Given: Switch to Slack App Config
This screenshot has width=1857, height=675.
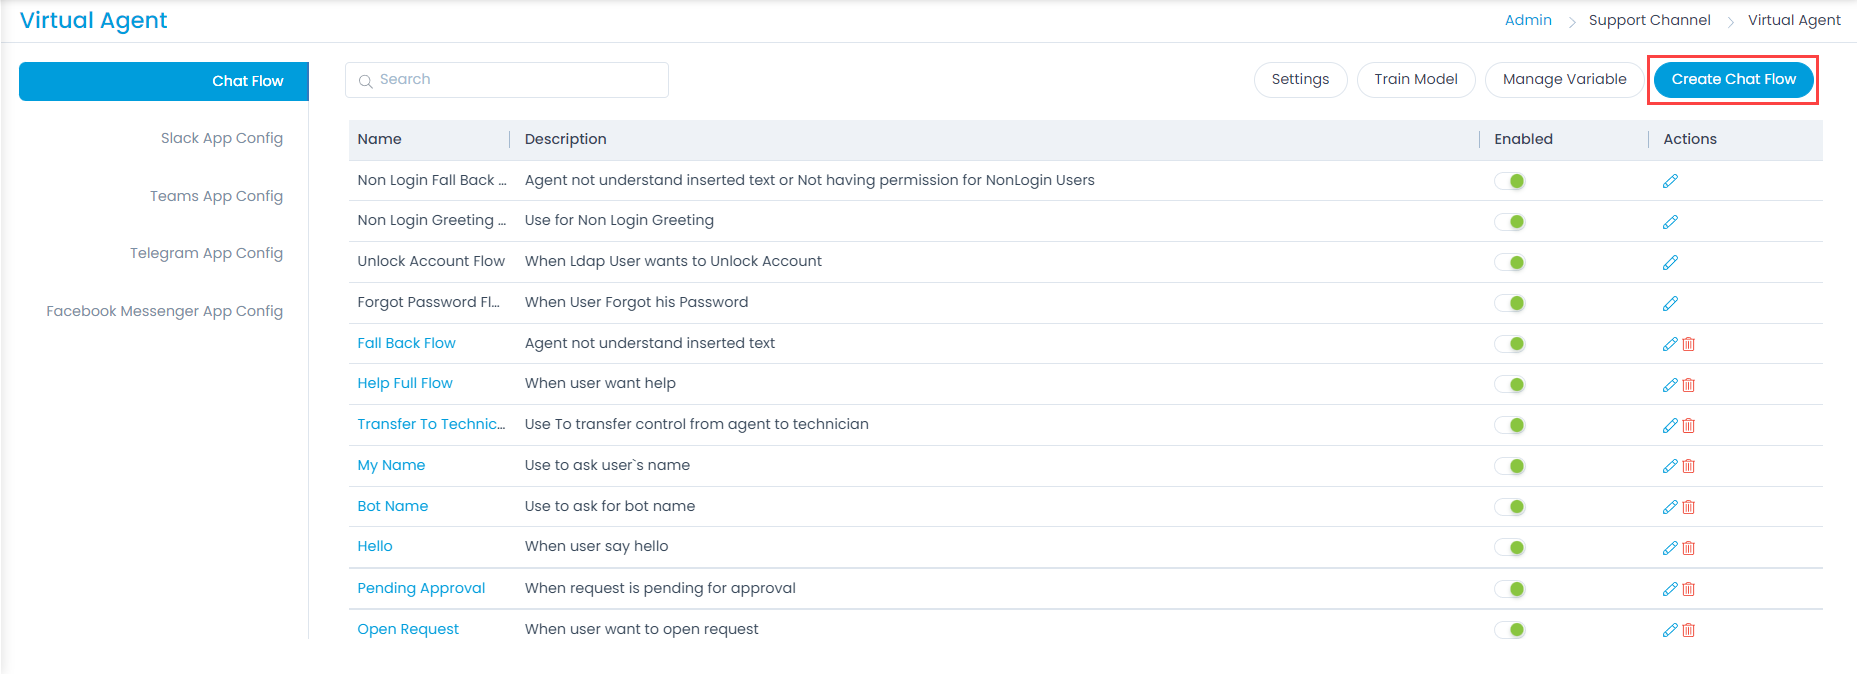Looking at the screenshot, I should [222, 138].
